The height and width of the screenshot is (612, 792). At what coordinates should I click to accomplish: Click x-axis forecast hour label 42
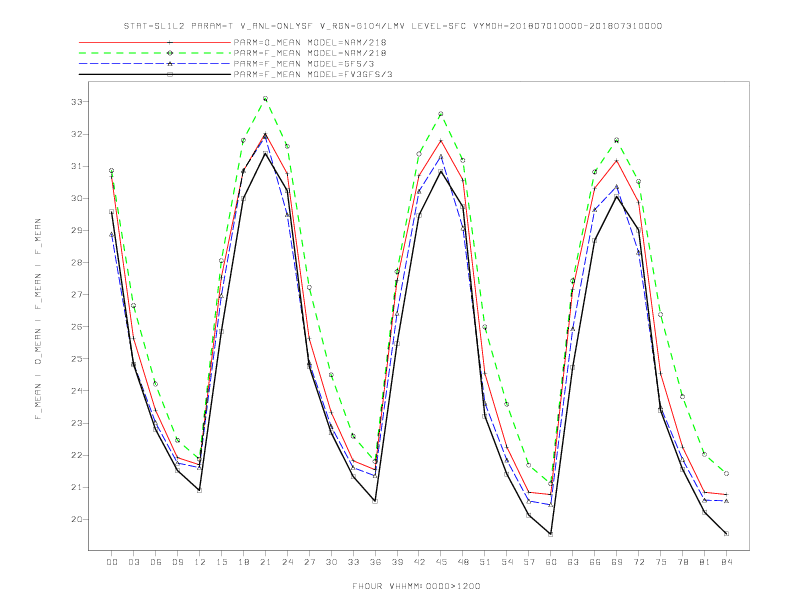419,562
